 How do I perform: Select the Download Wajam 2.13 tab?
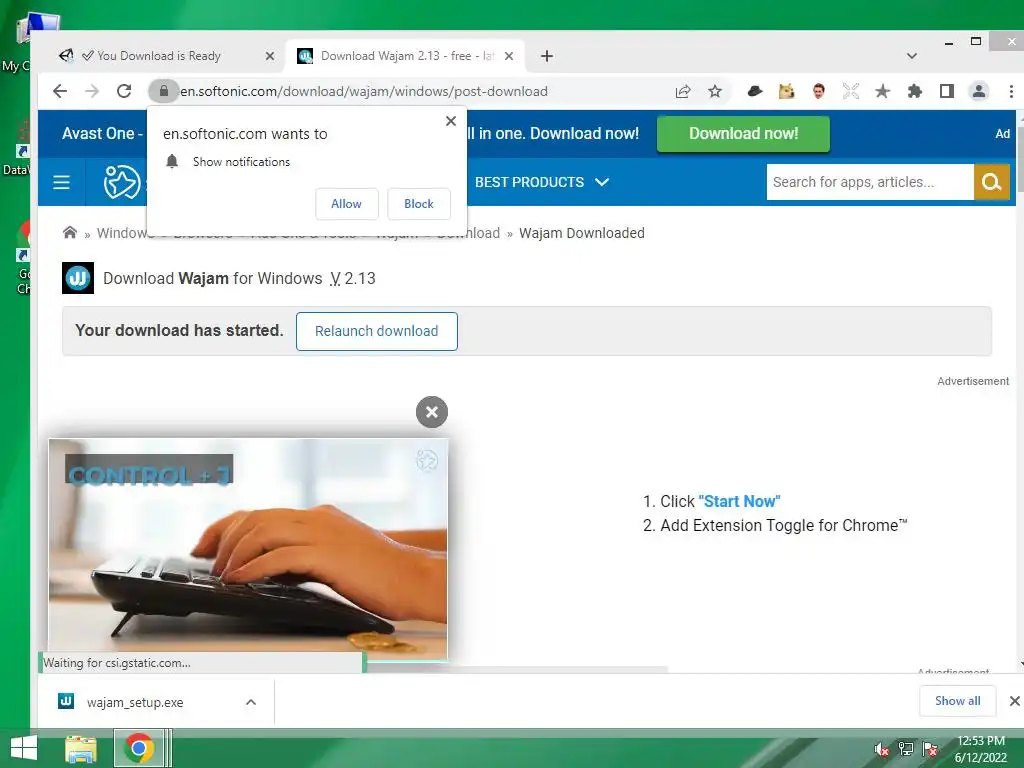click(405, 56)
